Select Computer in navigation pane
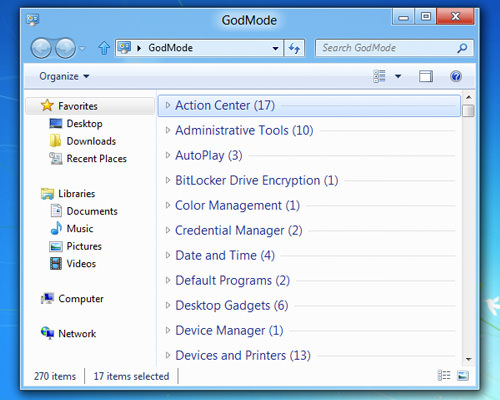Screen dimensions: 500x400 [x=81, y=299]
